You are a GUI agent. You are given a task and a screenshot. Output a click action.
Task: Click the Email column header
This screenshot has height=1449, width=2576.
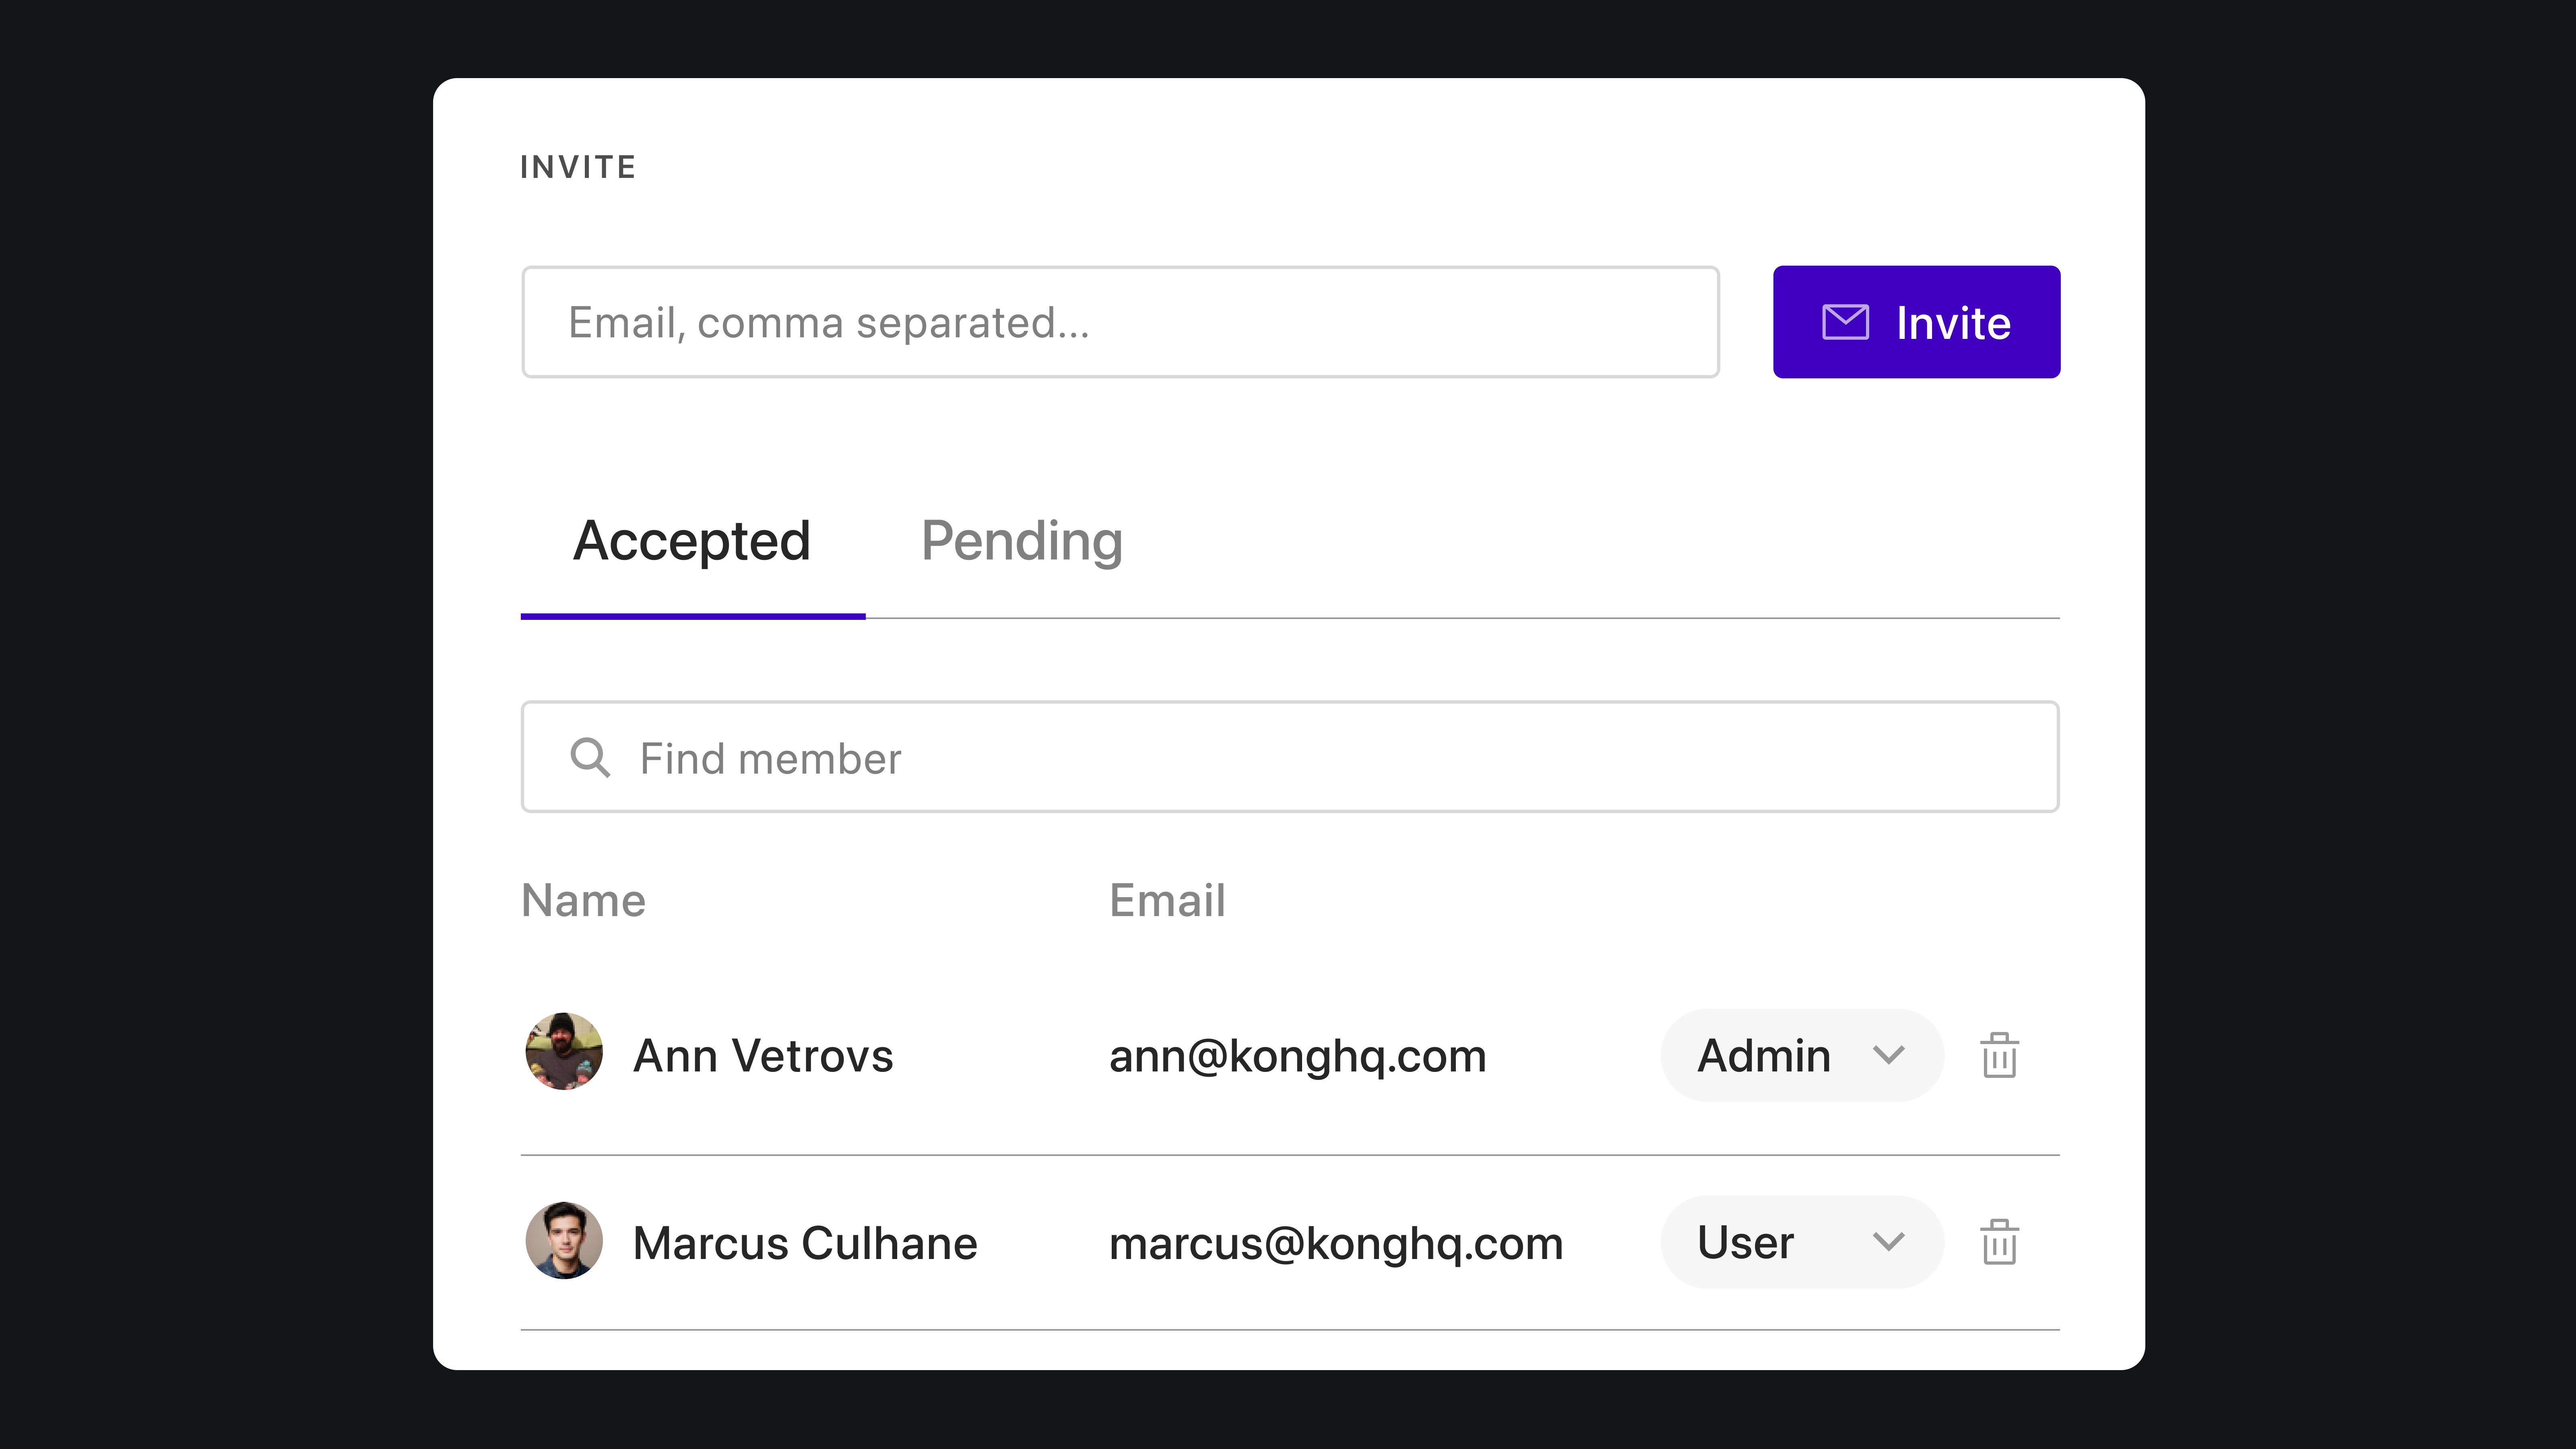[x=1166, y=900]
